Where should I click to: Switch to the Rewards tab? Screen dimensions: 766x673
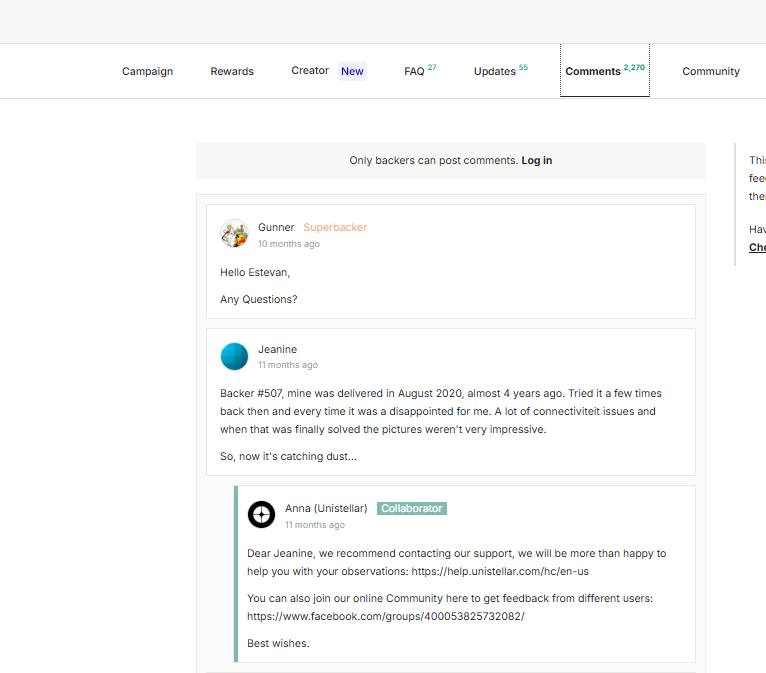(232, 71)
